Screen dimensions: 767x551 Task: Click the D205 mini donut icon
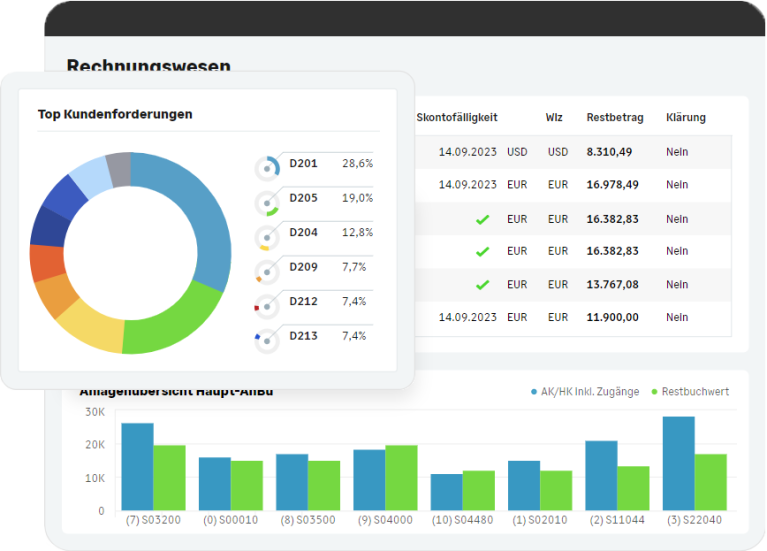click(x=267, y=203)
